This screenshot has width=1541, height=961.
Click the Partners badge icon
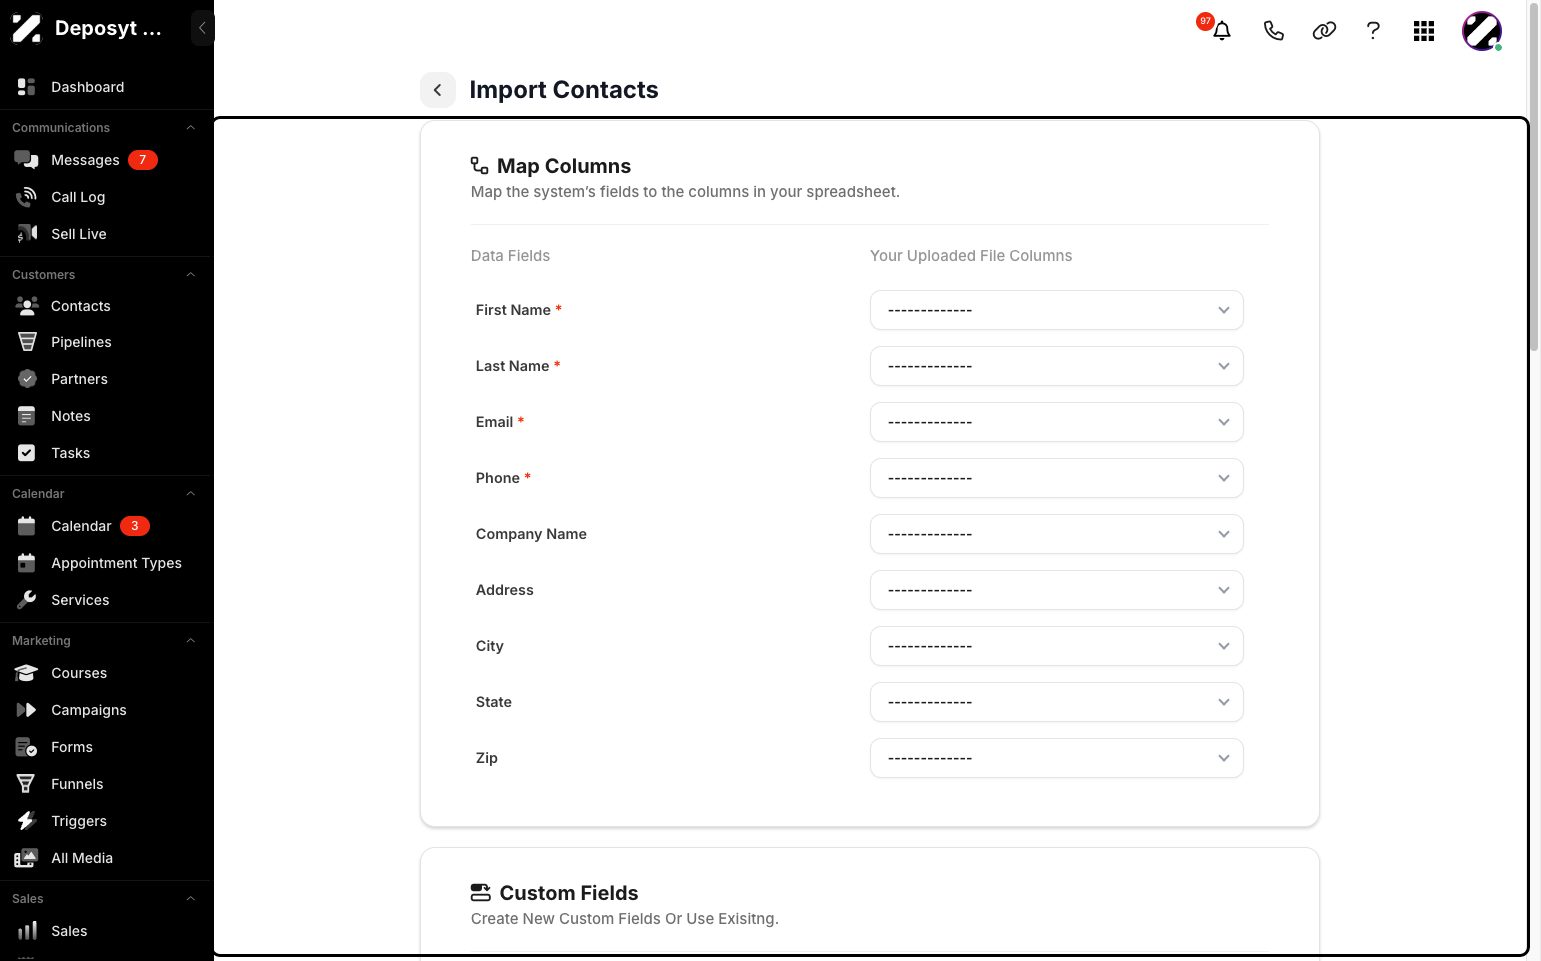pos(27,379)
